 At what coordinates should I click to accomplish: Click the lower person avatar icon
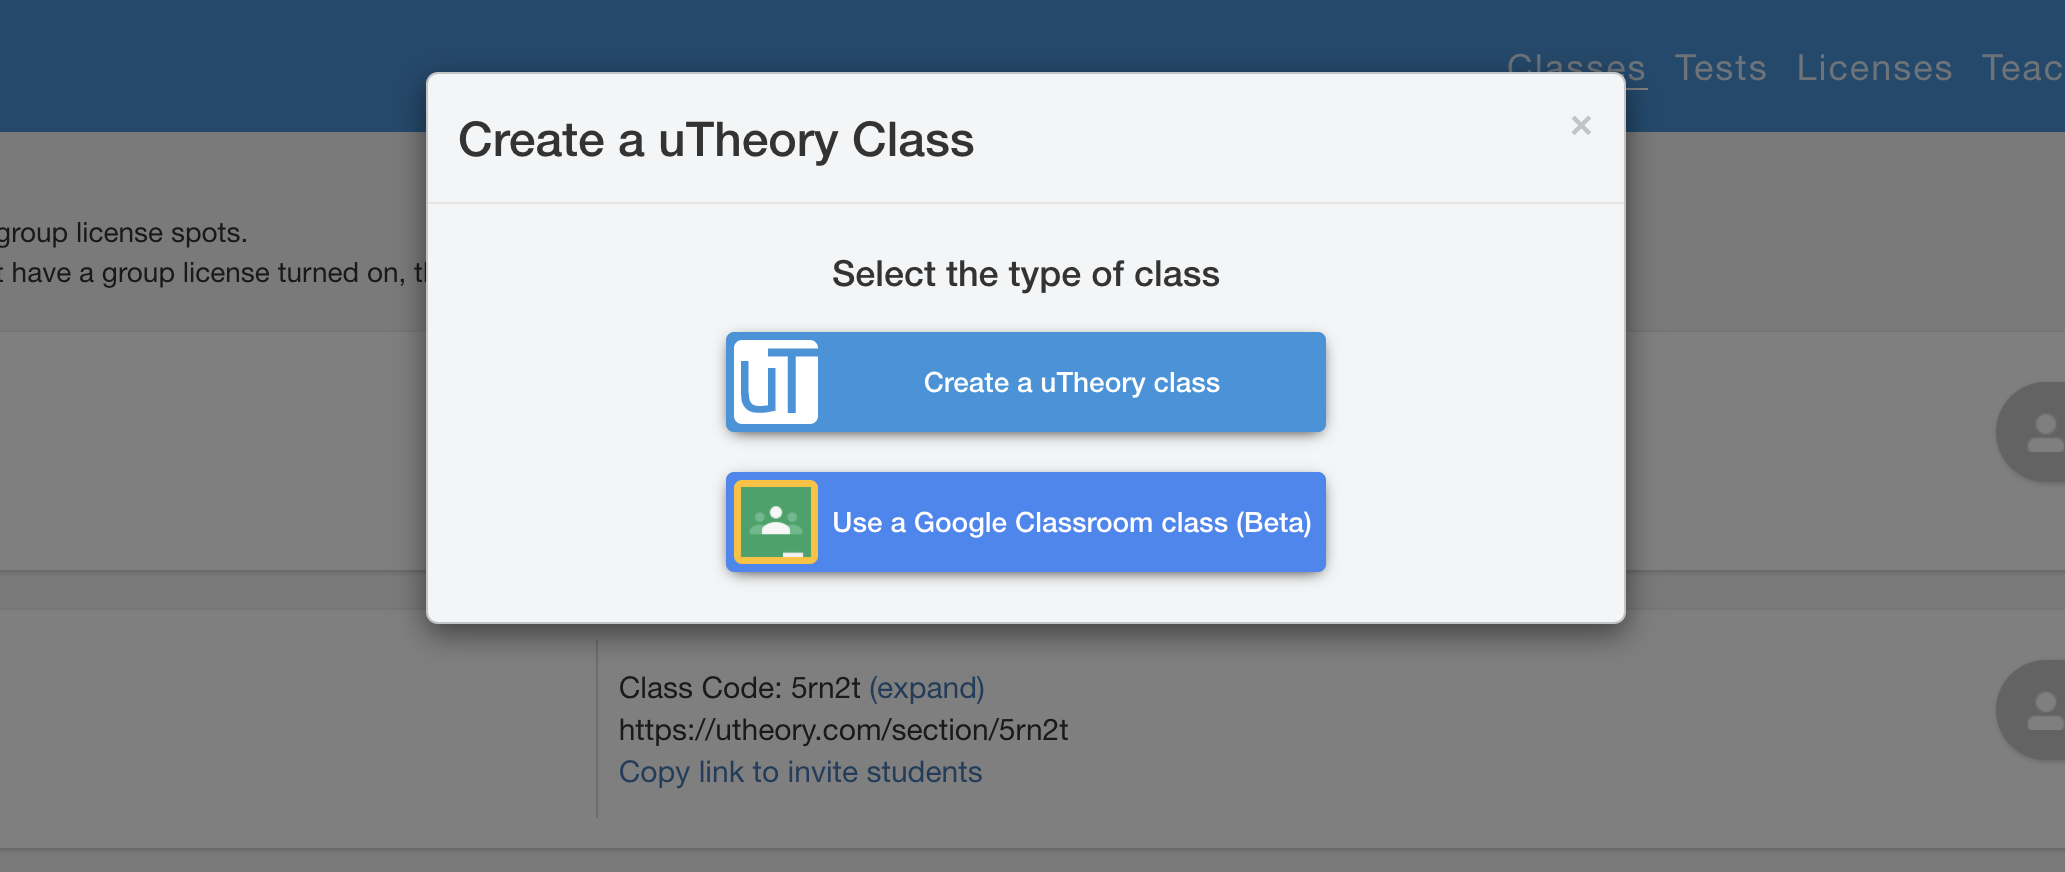point(2031,710)
